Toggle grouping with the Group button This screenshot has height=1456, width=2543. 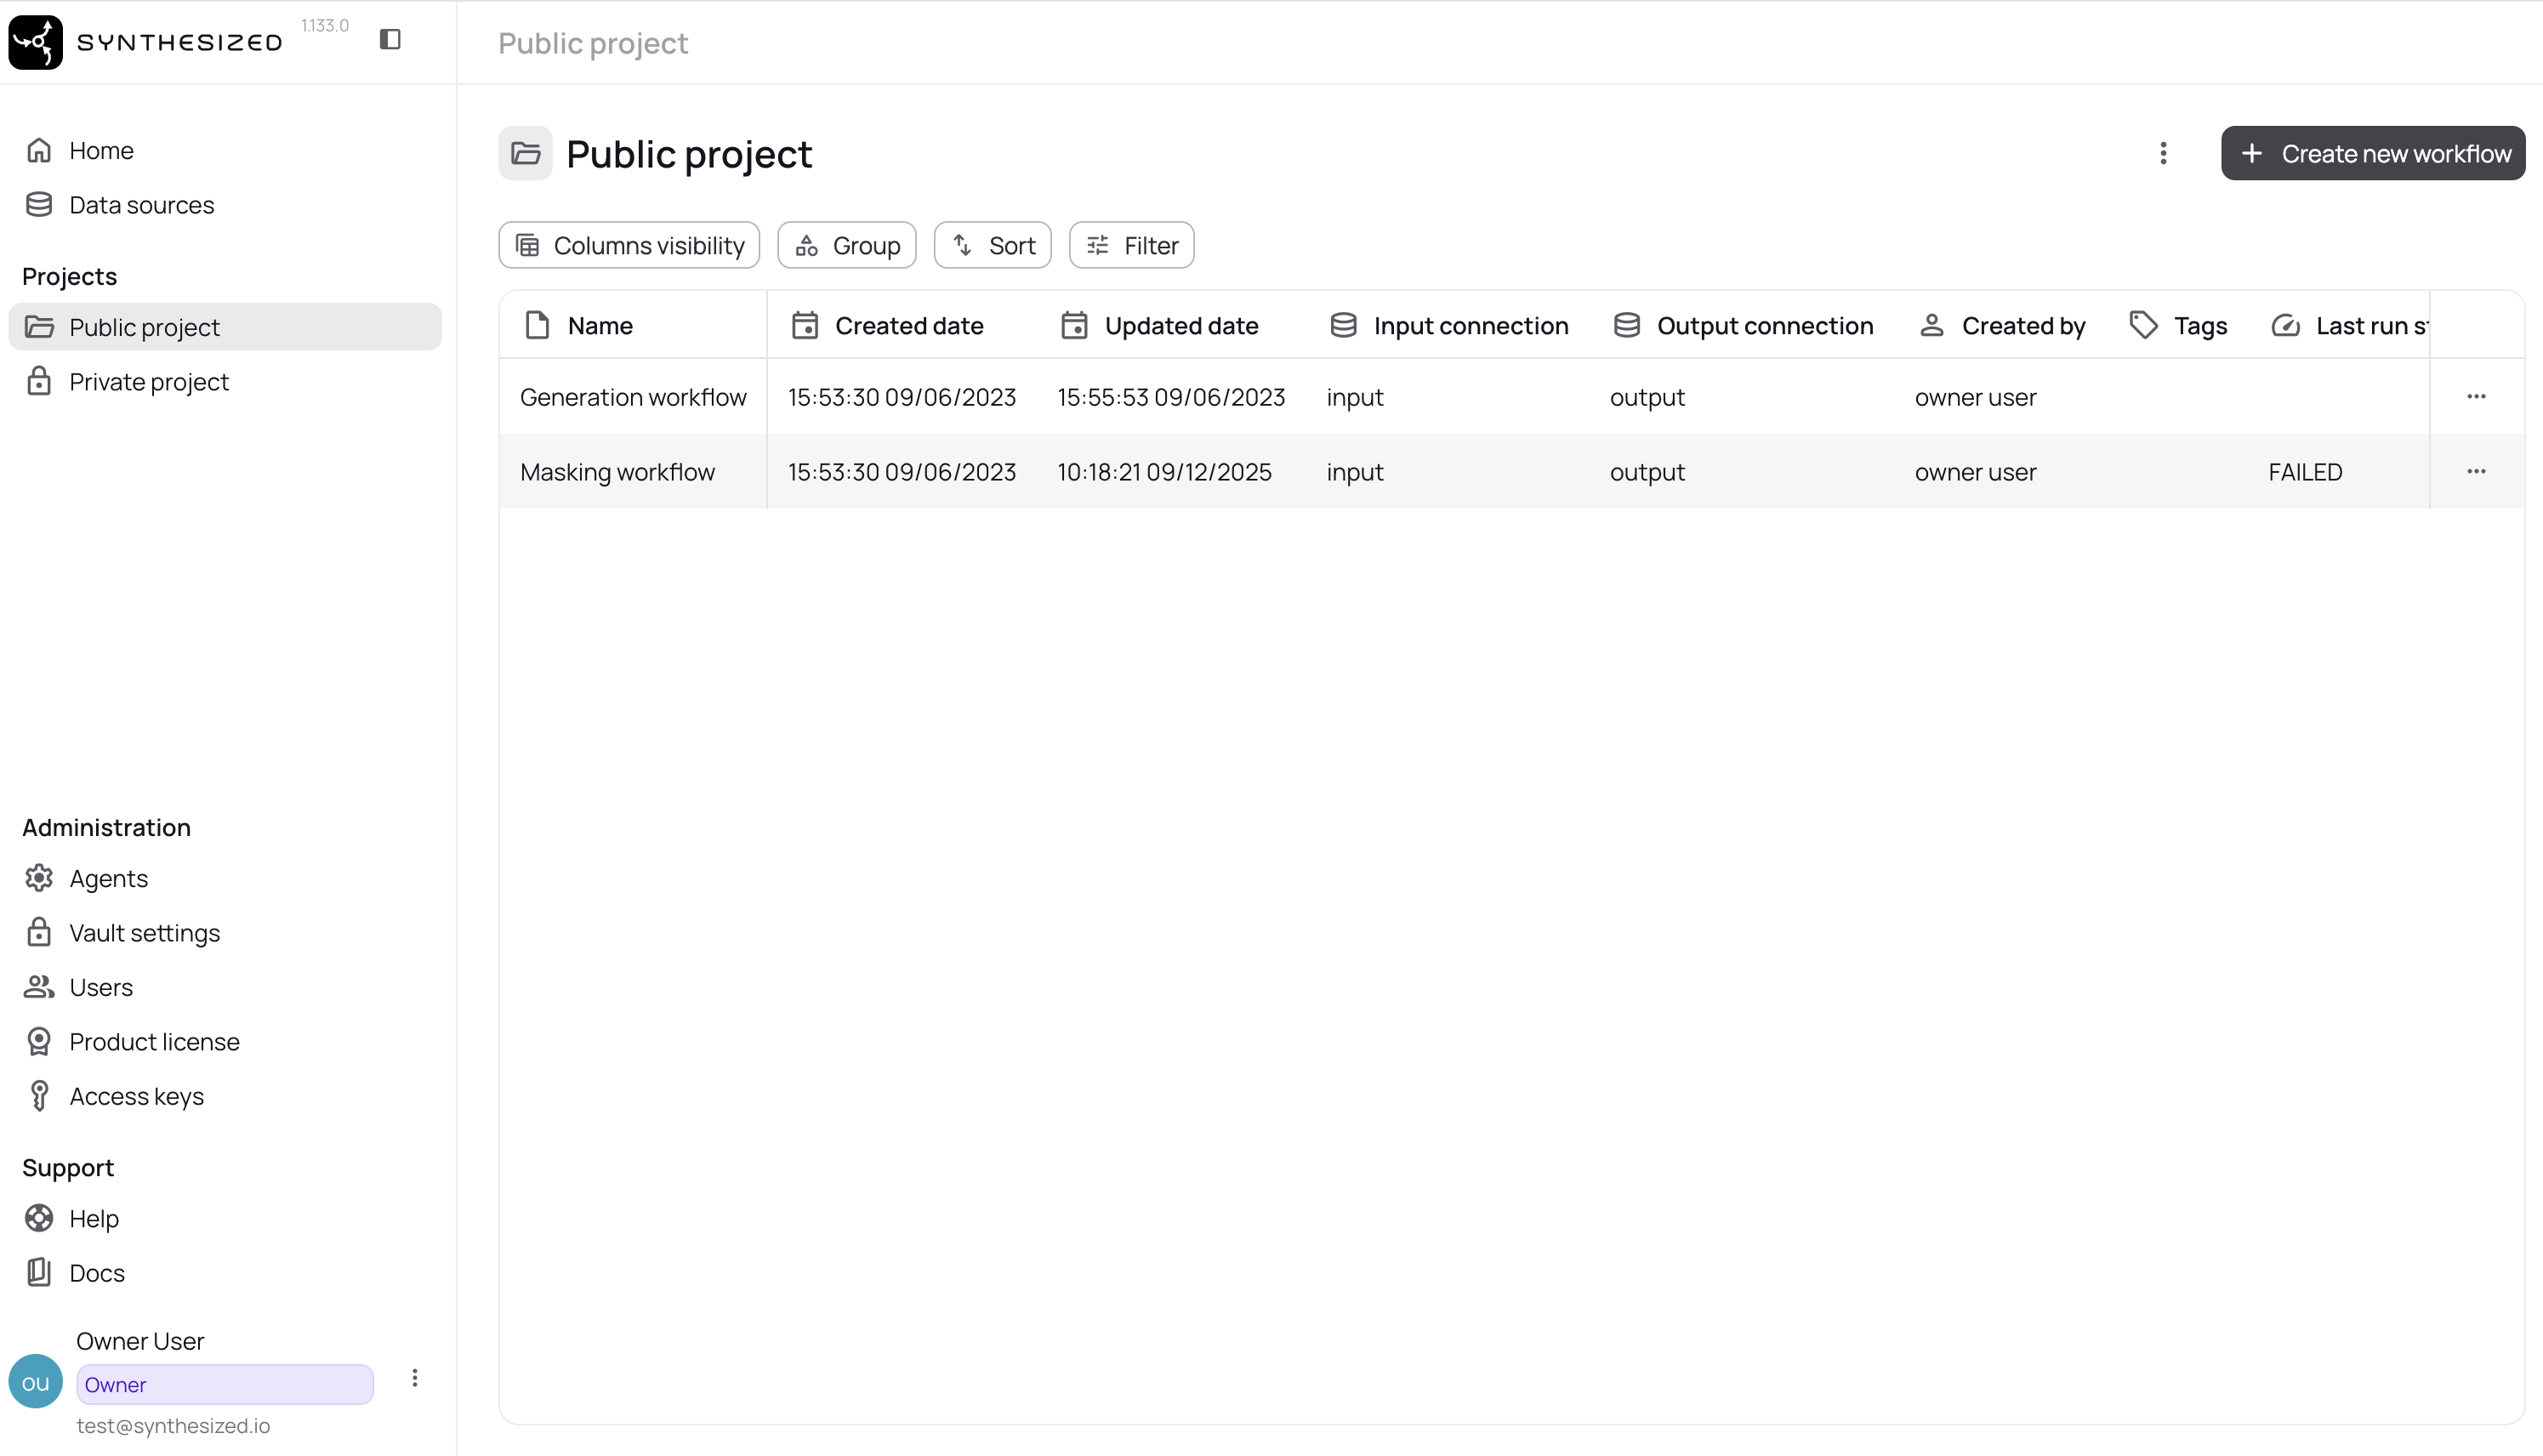pyautogui.click(x=846, y=245)
